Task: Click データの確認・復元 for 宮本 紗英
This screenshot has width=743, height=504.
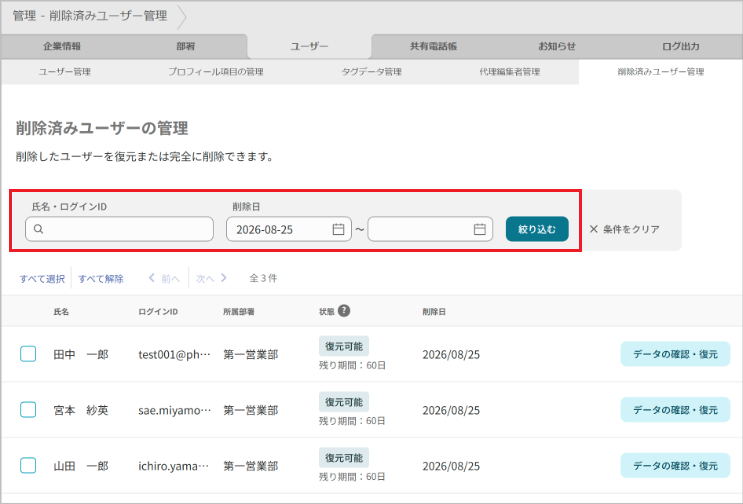Action: [x=675, y=410]
